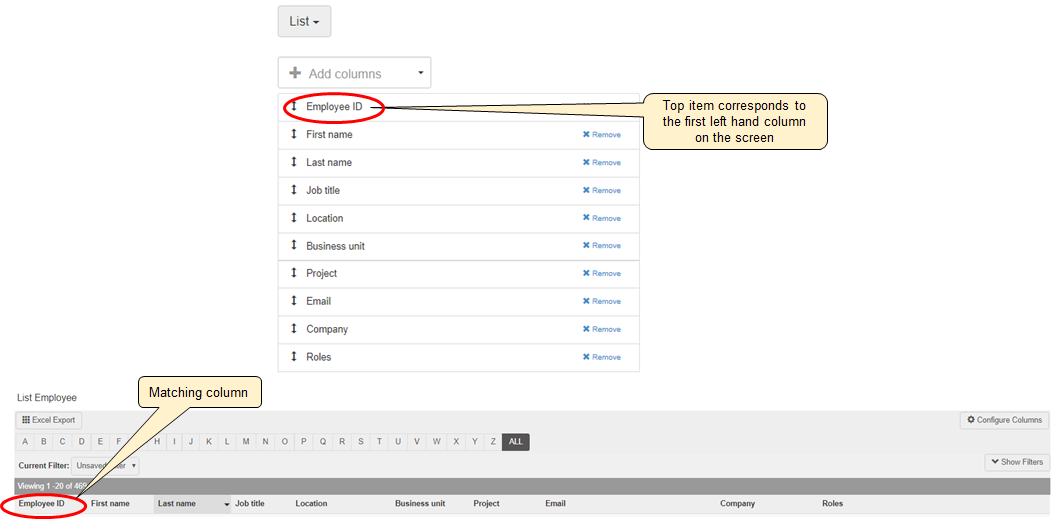Viewport: 1054px width, 519px height.
Task: Remove the Project column
Action: [x=601, y=273]
